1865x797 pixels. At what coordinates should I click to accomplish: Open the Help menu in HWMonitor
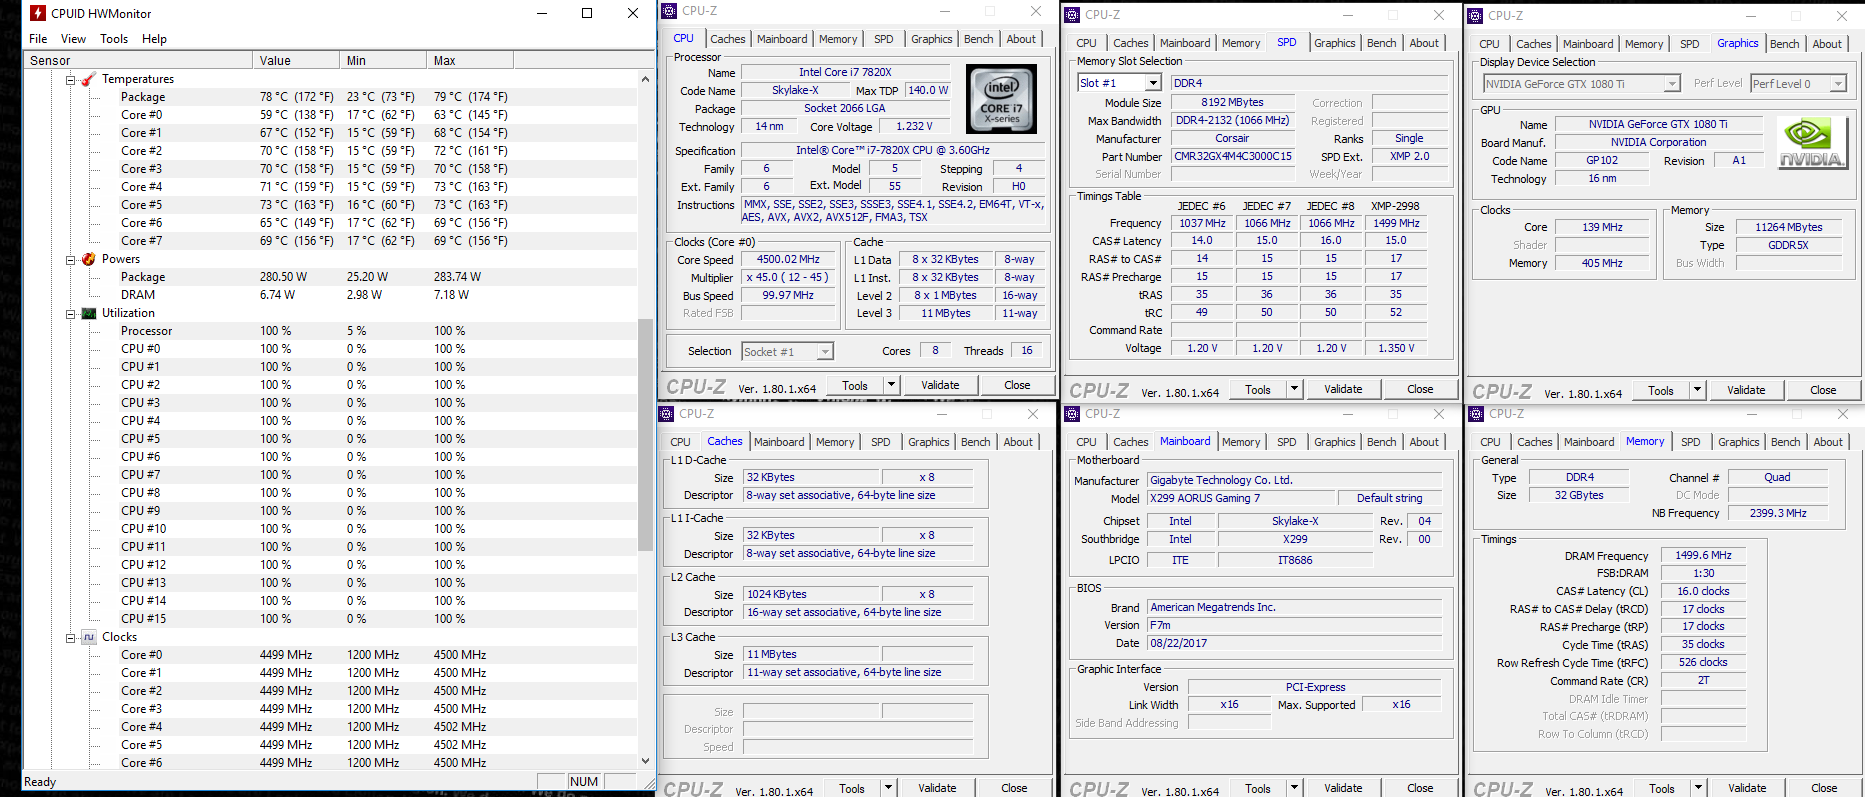pos(154,39)
